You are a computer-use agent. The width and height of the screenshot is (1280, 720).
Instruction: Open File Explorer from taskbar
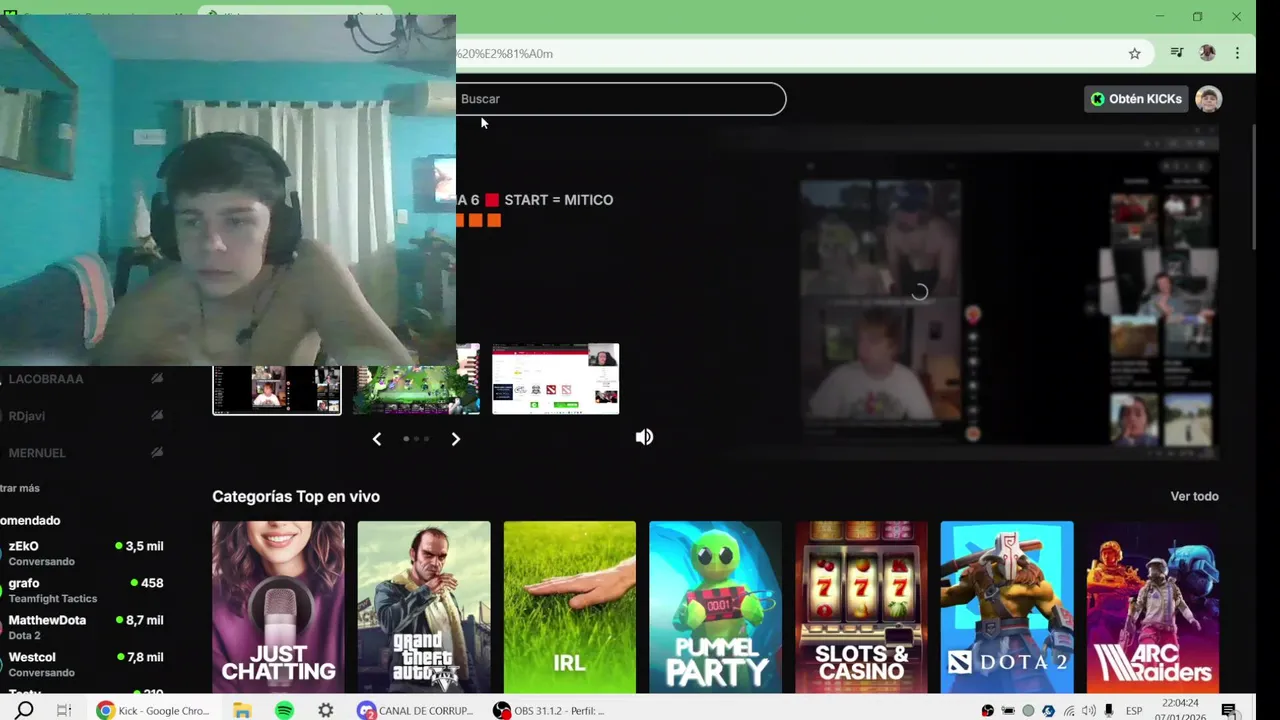[242, 710]
